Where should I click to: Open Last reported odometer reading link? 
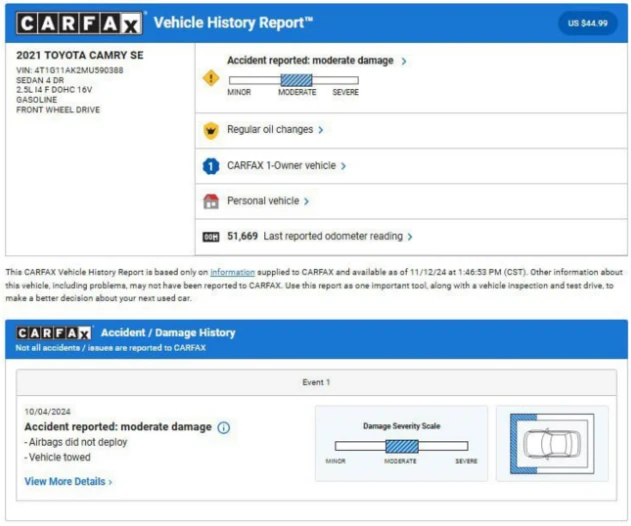(x=333, y=236)
